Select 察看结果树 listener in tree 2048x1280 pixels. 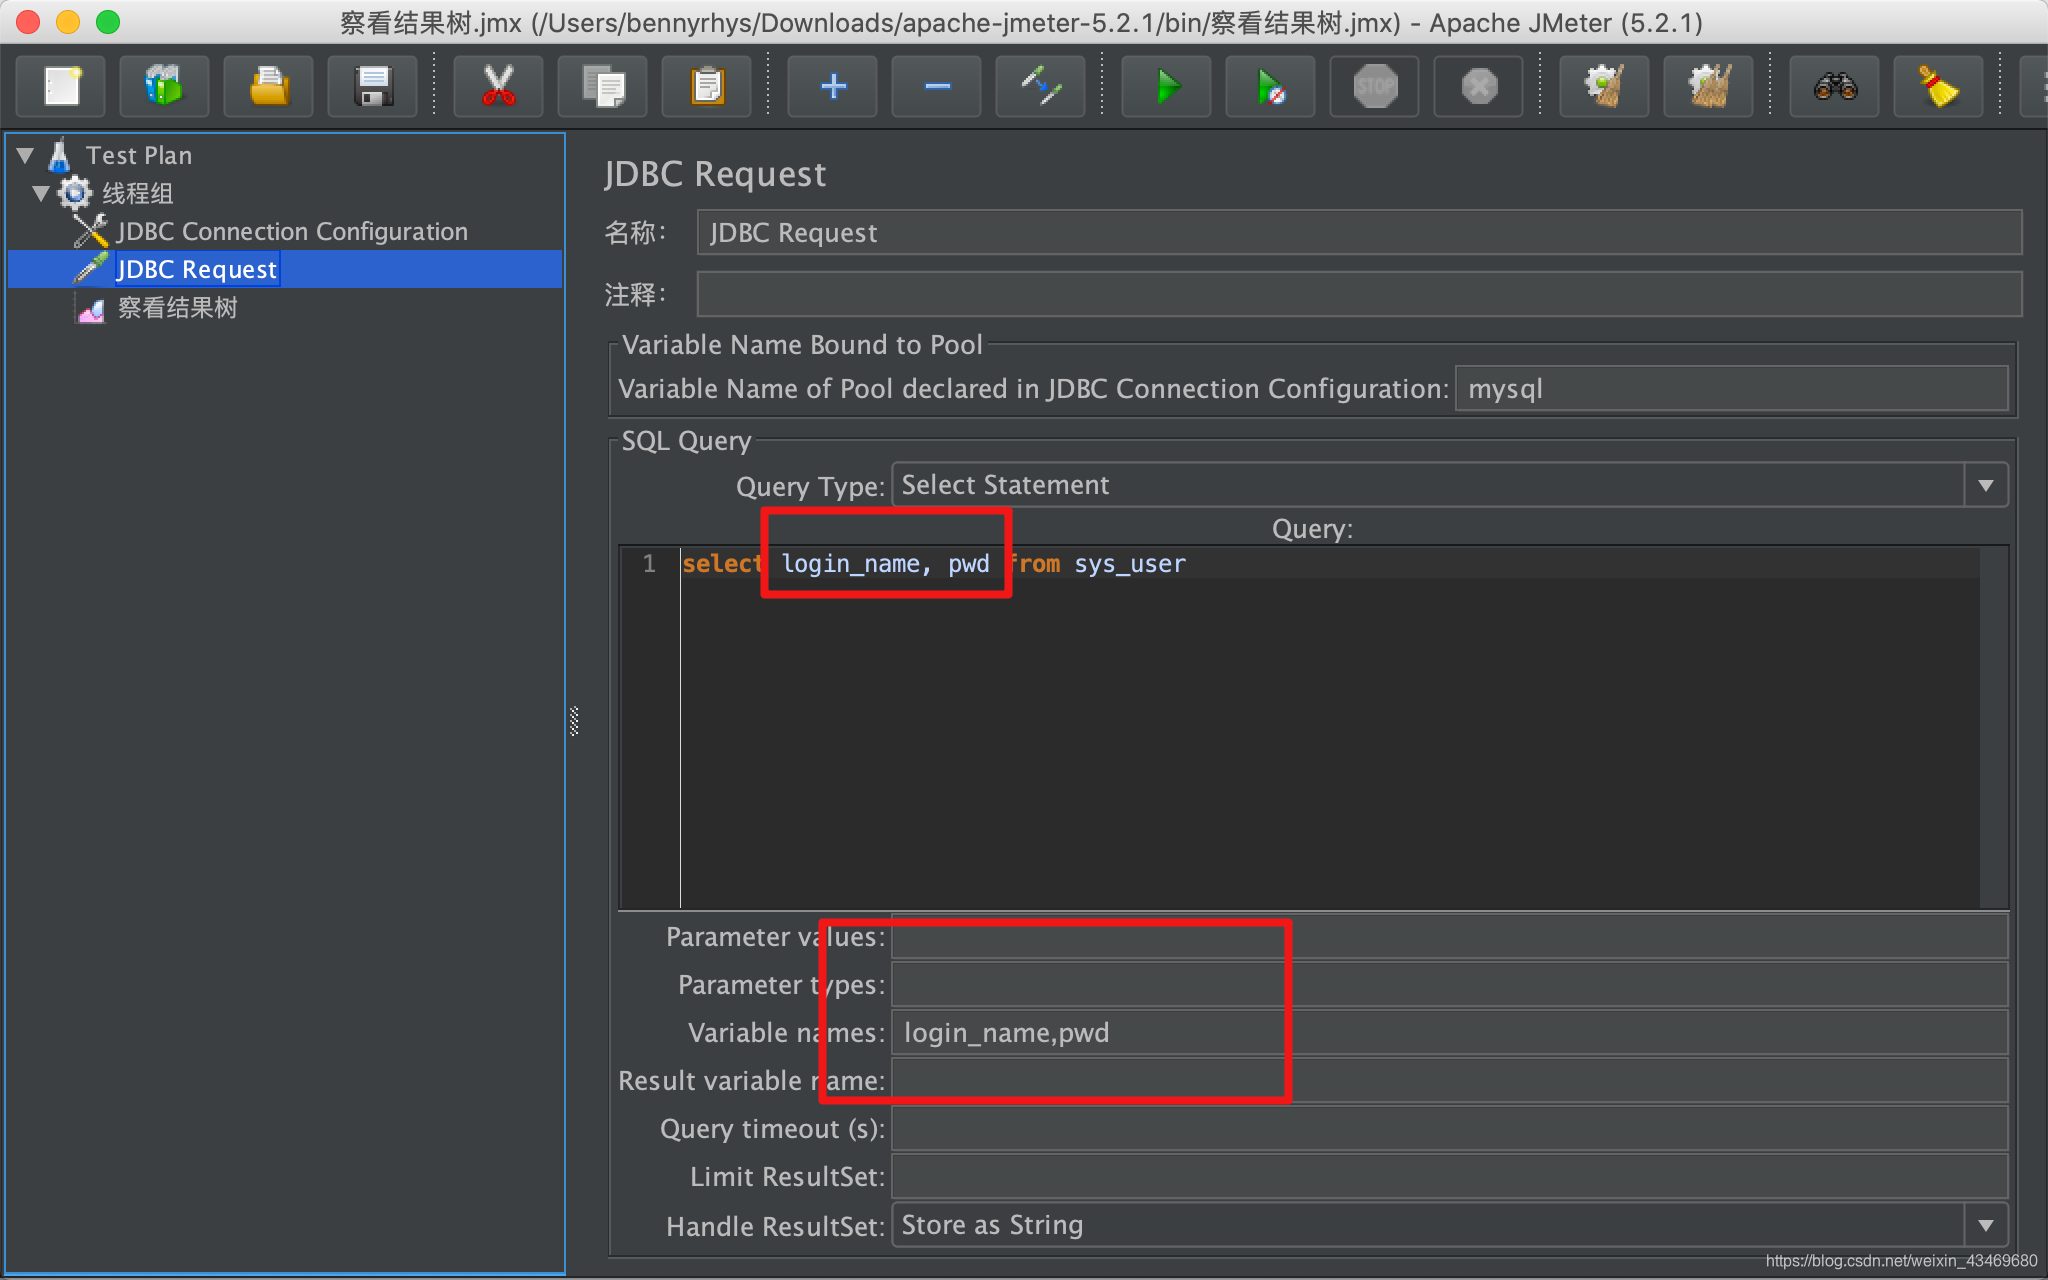coord(177,308)
